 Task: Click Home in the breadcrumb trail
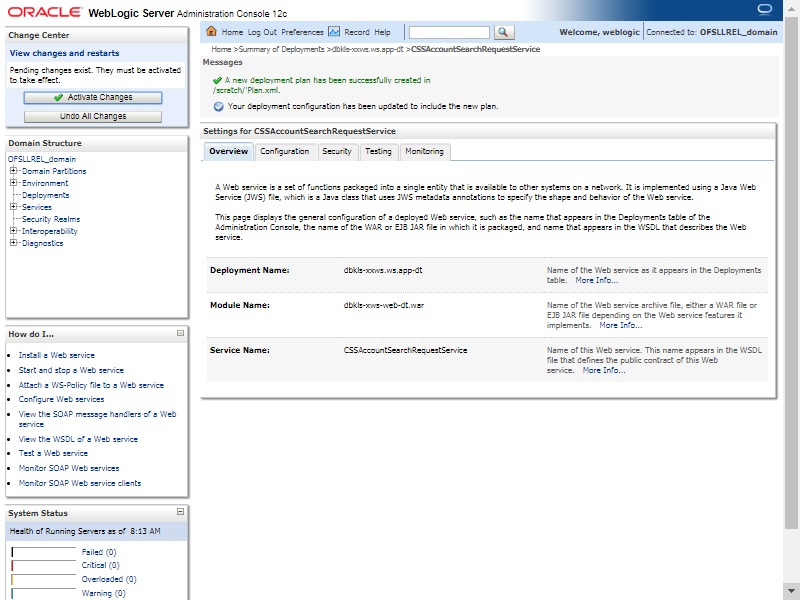point(221,49)
